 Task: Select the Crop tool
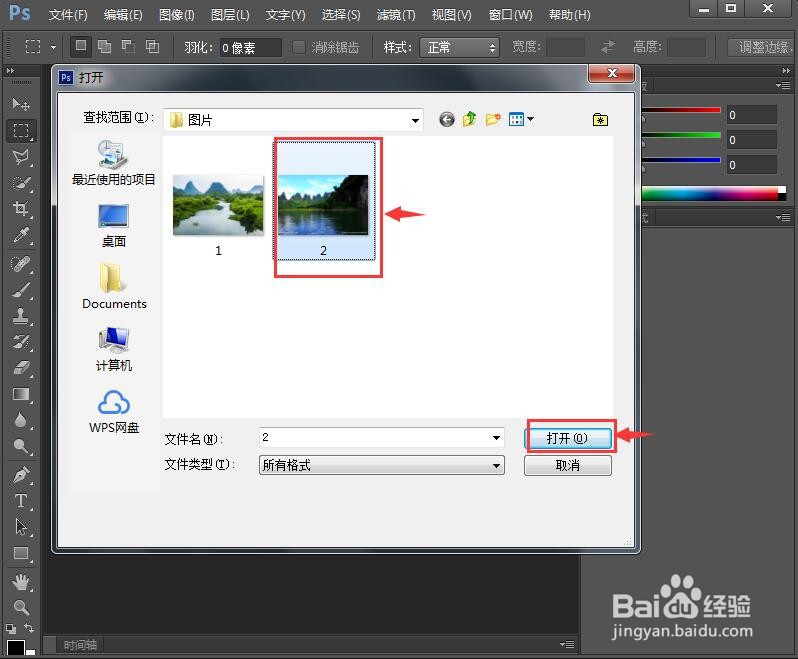21,209
